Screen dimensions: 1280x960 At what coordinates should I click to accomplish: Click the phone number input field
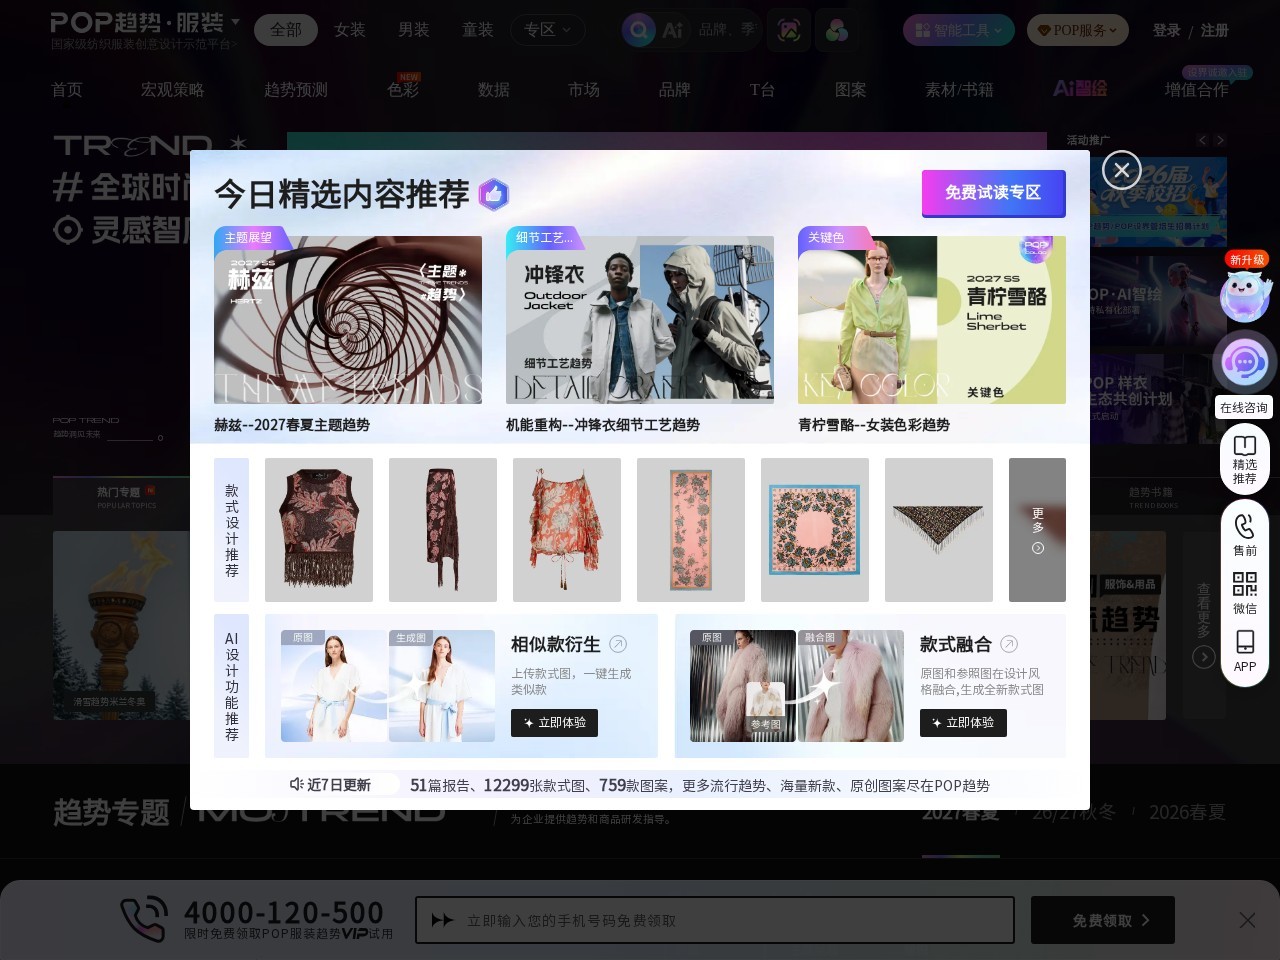(715, 919)
